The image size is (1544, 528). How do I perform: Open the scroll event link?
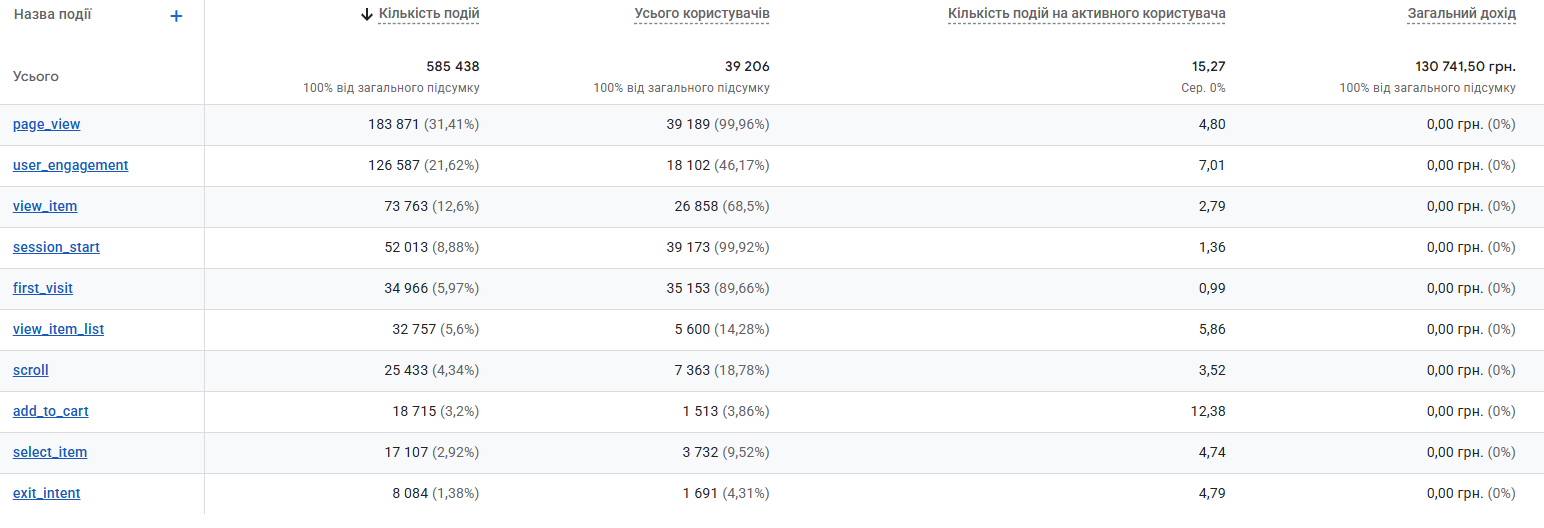coord(31,371)
